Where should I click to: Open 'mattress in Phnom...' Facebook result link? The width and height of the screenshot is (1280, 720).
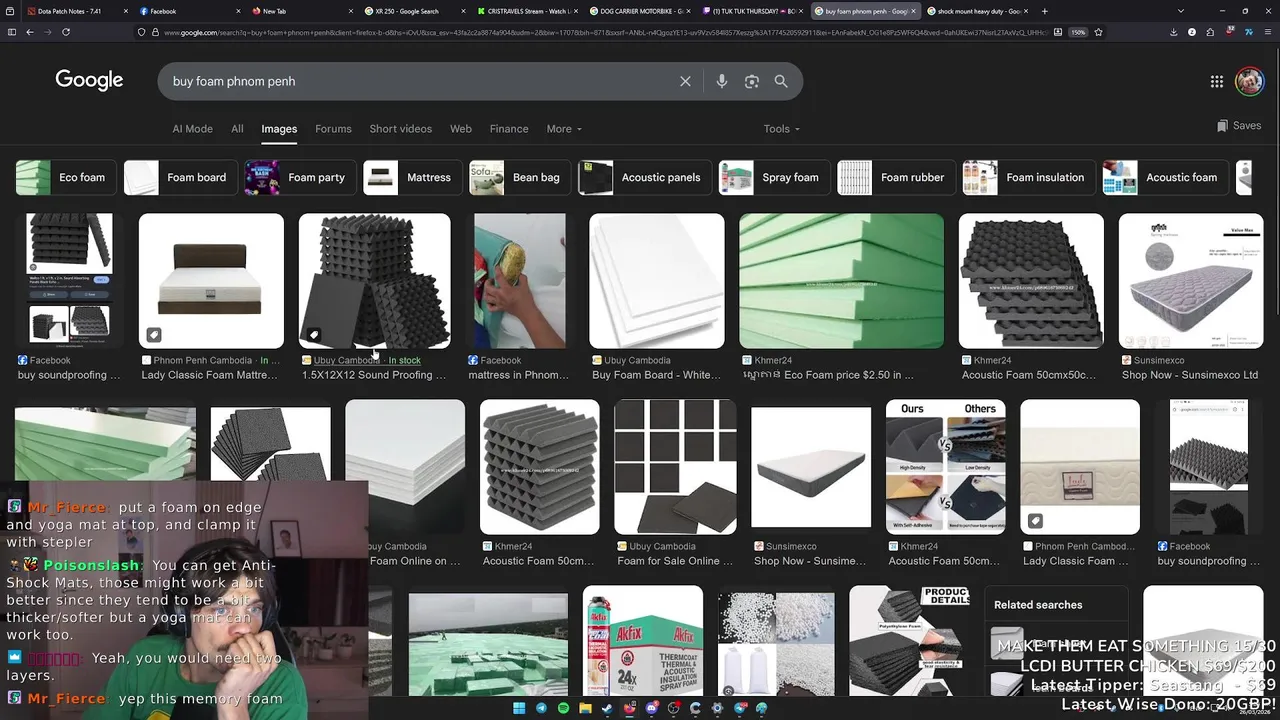pyautogui.click(x=519, y=375)
